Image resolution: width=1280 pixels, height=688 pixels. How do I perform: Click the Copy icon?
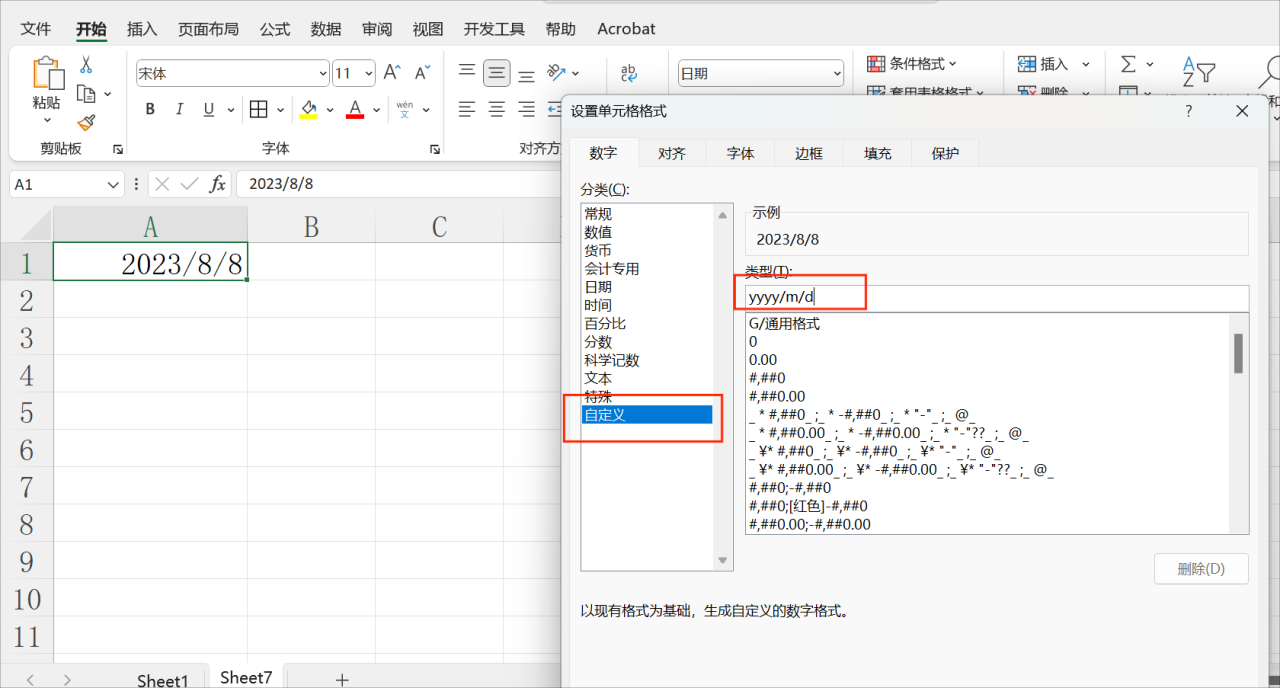pos(86,94)
